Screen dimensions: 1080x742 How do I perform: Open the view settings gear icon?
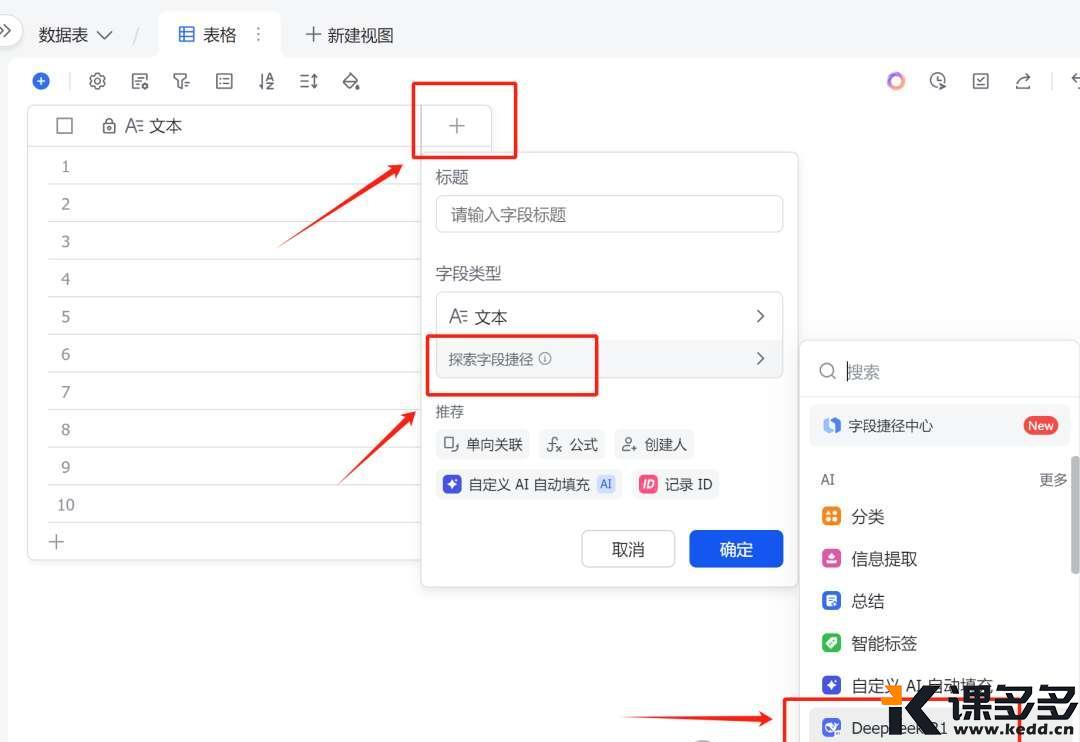coord(97,81)
